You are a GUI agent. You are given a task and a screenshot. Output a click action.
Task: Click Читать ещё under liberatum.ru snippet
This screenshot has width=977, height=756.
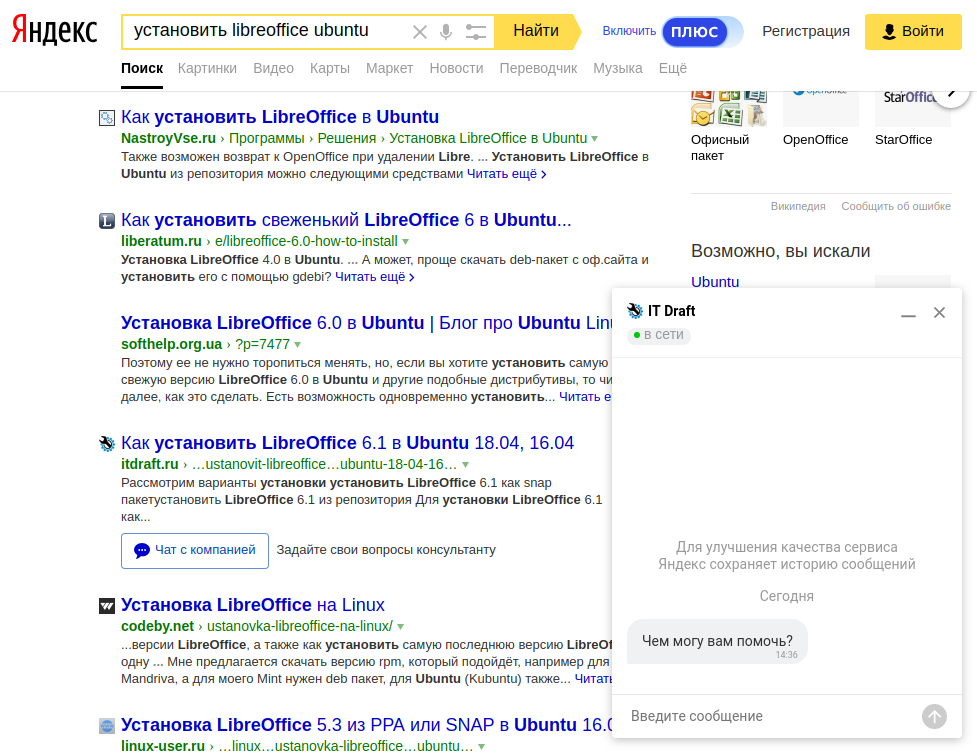[374, 277]
